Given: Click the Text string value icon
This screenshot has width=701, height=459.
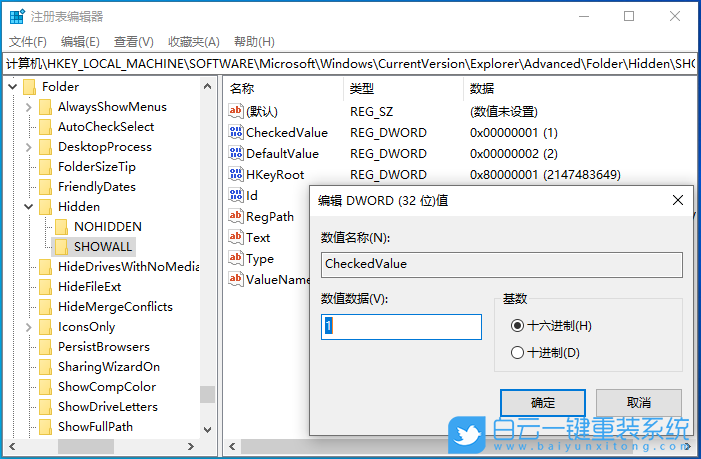Looking at the screenshot, I should tap(236, 237).
